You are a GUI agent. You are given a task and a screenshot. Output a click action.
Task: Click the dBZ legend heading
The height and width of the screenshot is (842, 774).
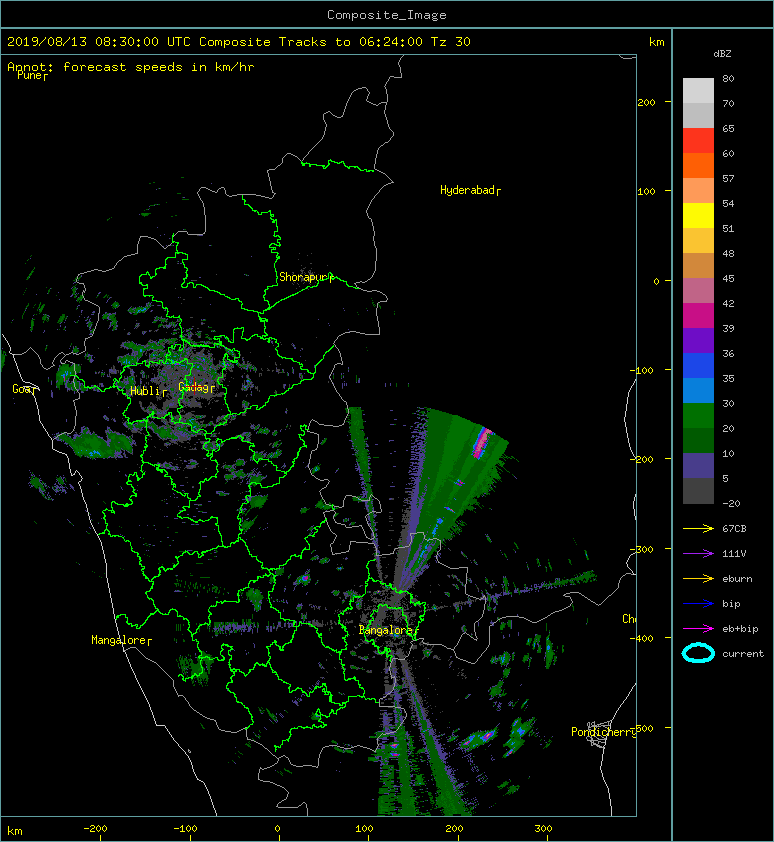point(722,54)
